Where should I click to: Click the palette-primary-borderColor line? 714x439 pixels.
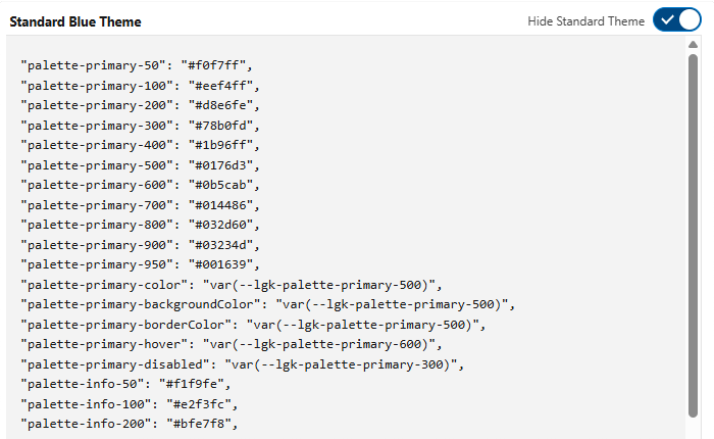(x=253, y=325)
